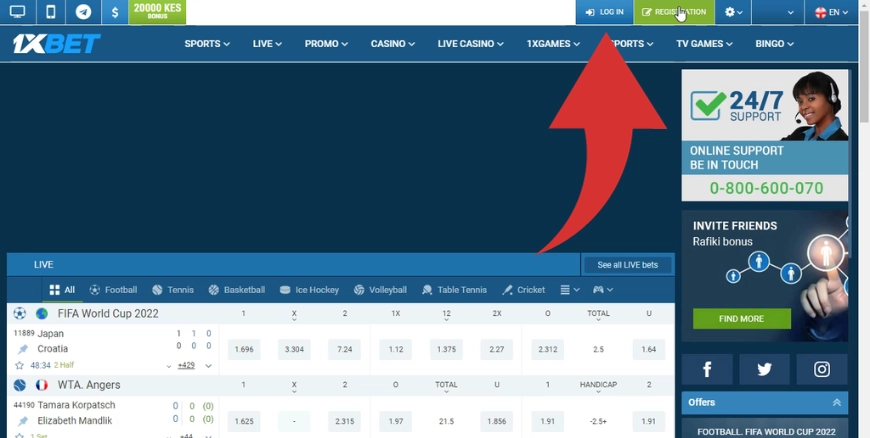
Task: Open the 1XGAMES menu
Action: coord(553,43)
